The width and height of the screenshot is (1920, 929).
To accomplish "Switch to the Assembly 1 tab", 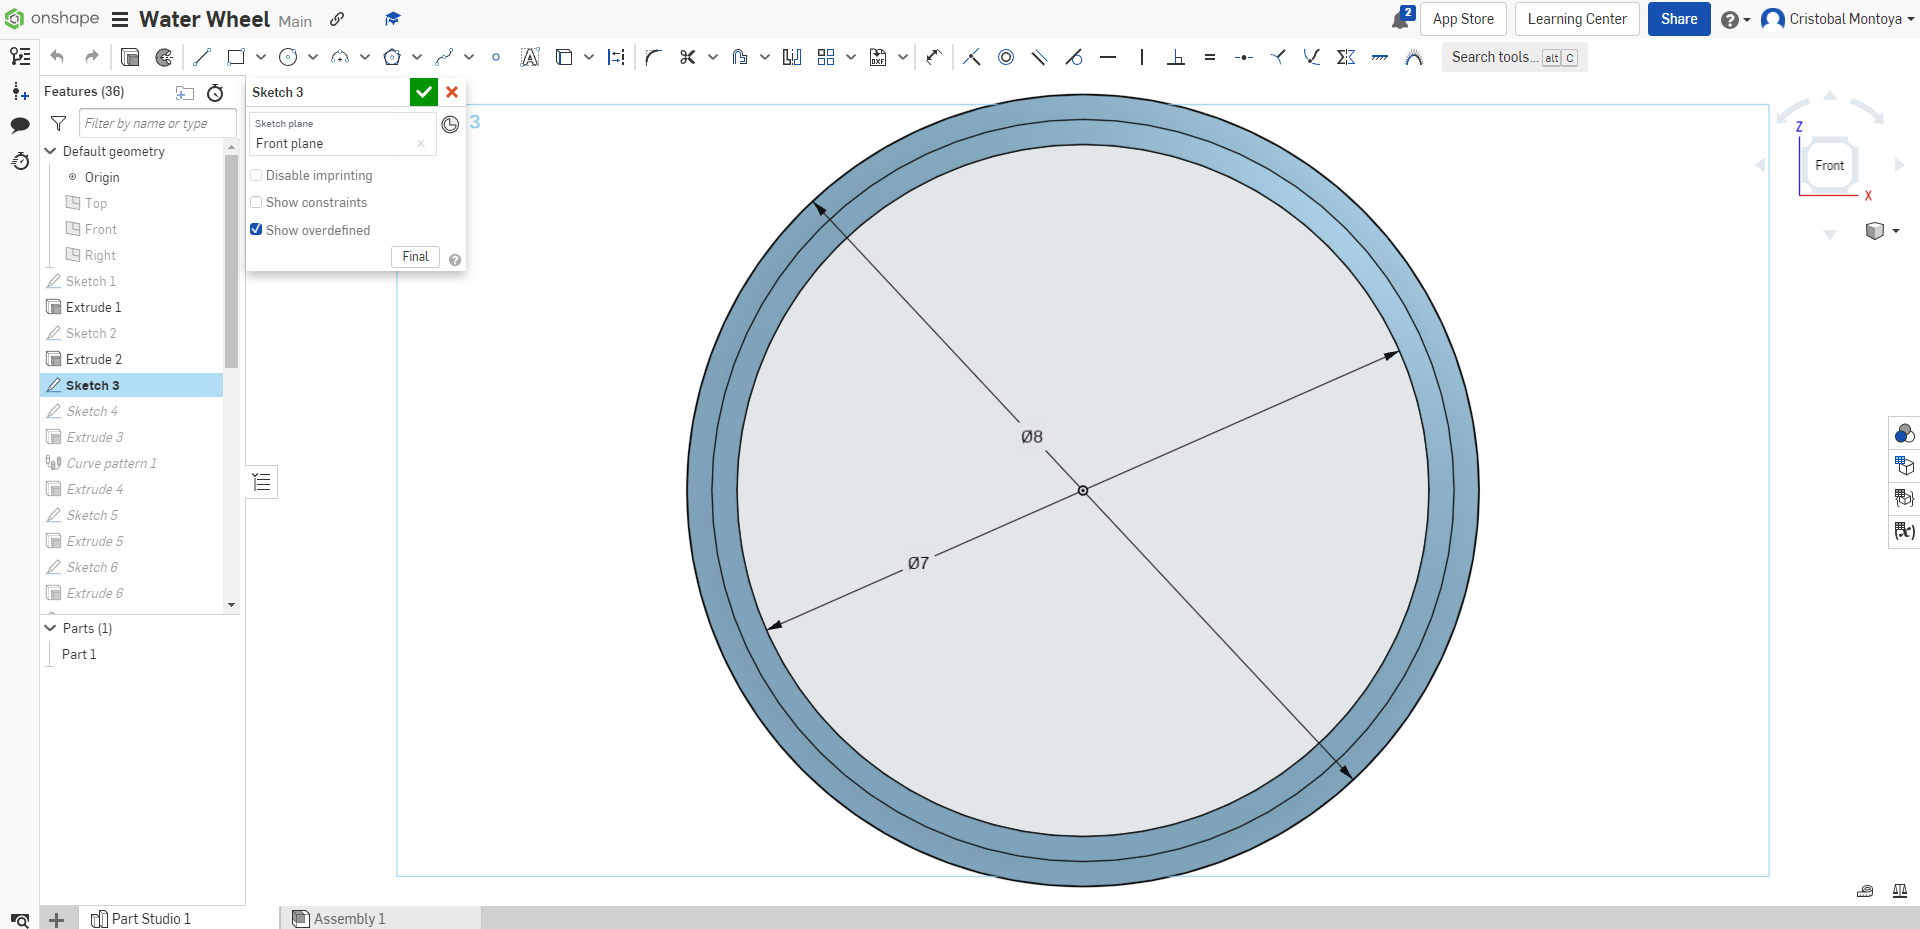I will (349, 918).
